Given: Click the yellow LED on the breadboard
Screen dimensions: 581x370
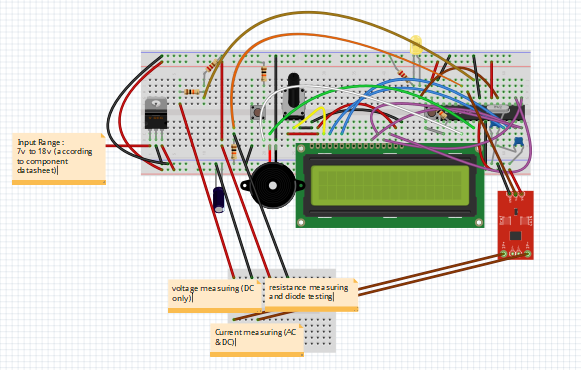Looking at the screenshot, I should [416, 45].
